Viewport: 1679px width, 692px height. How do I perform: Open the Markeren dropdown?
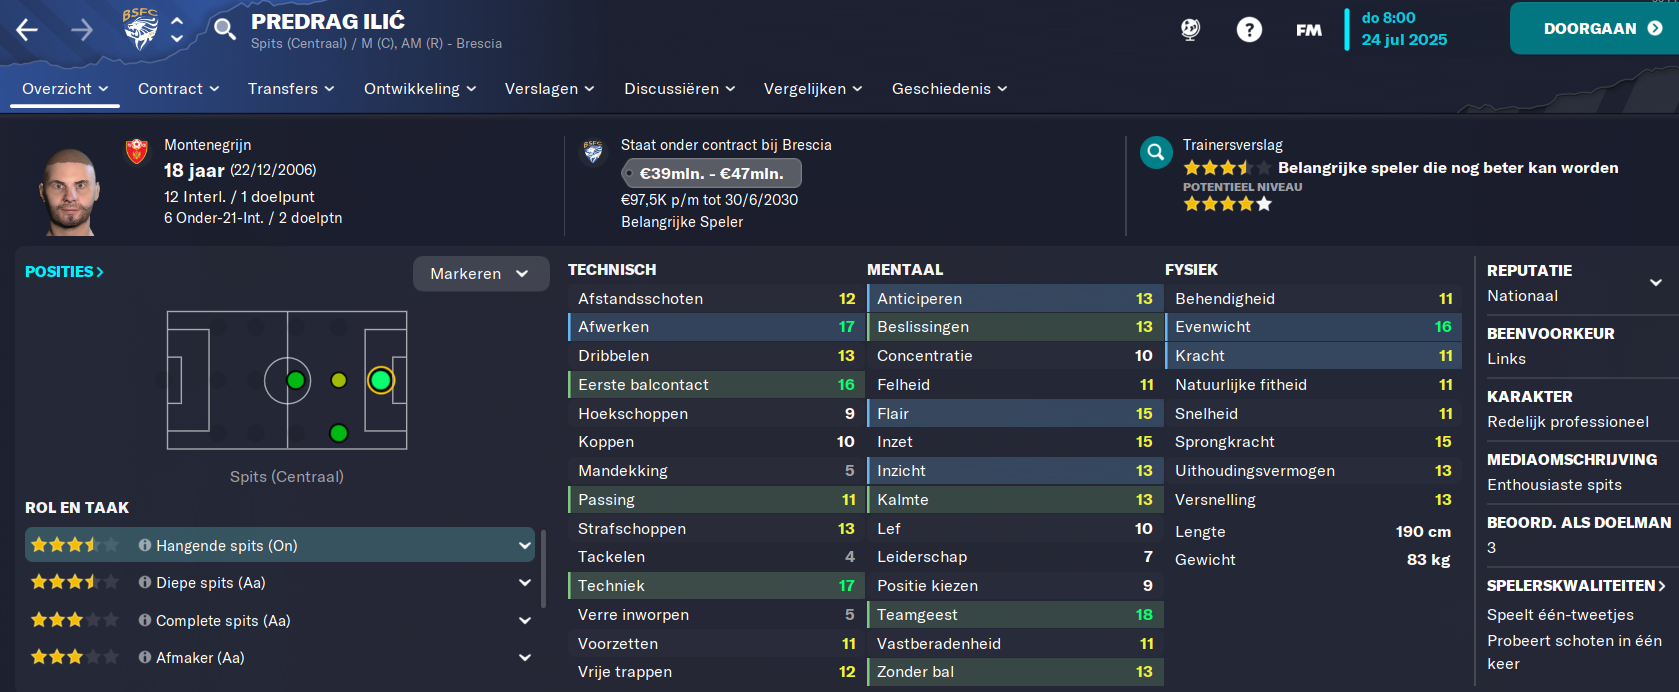point(481,274)
